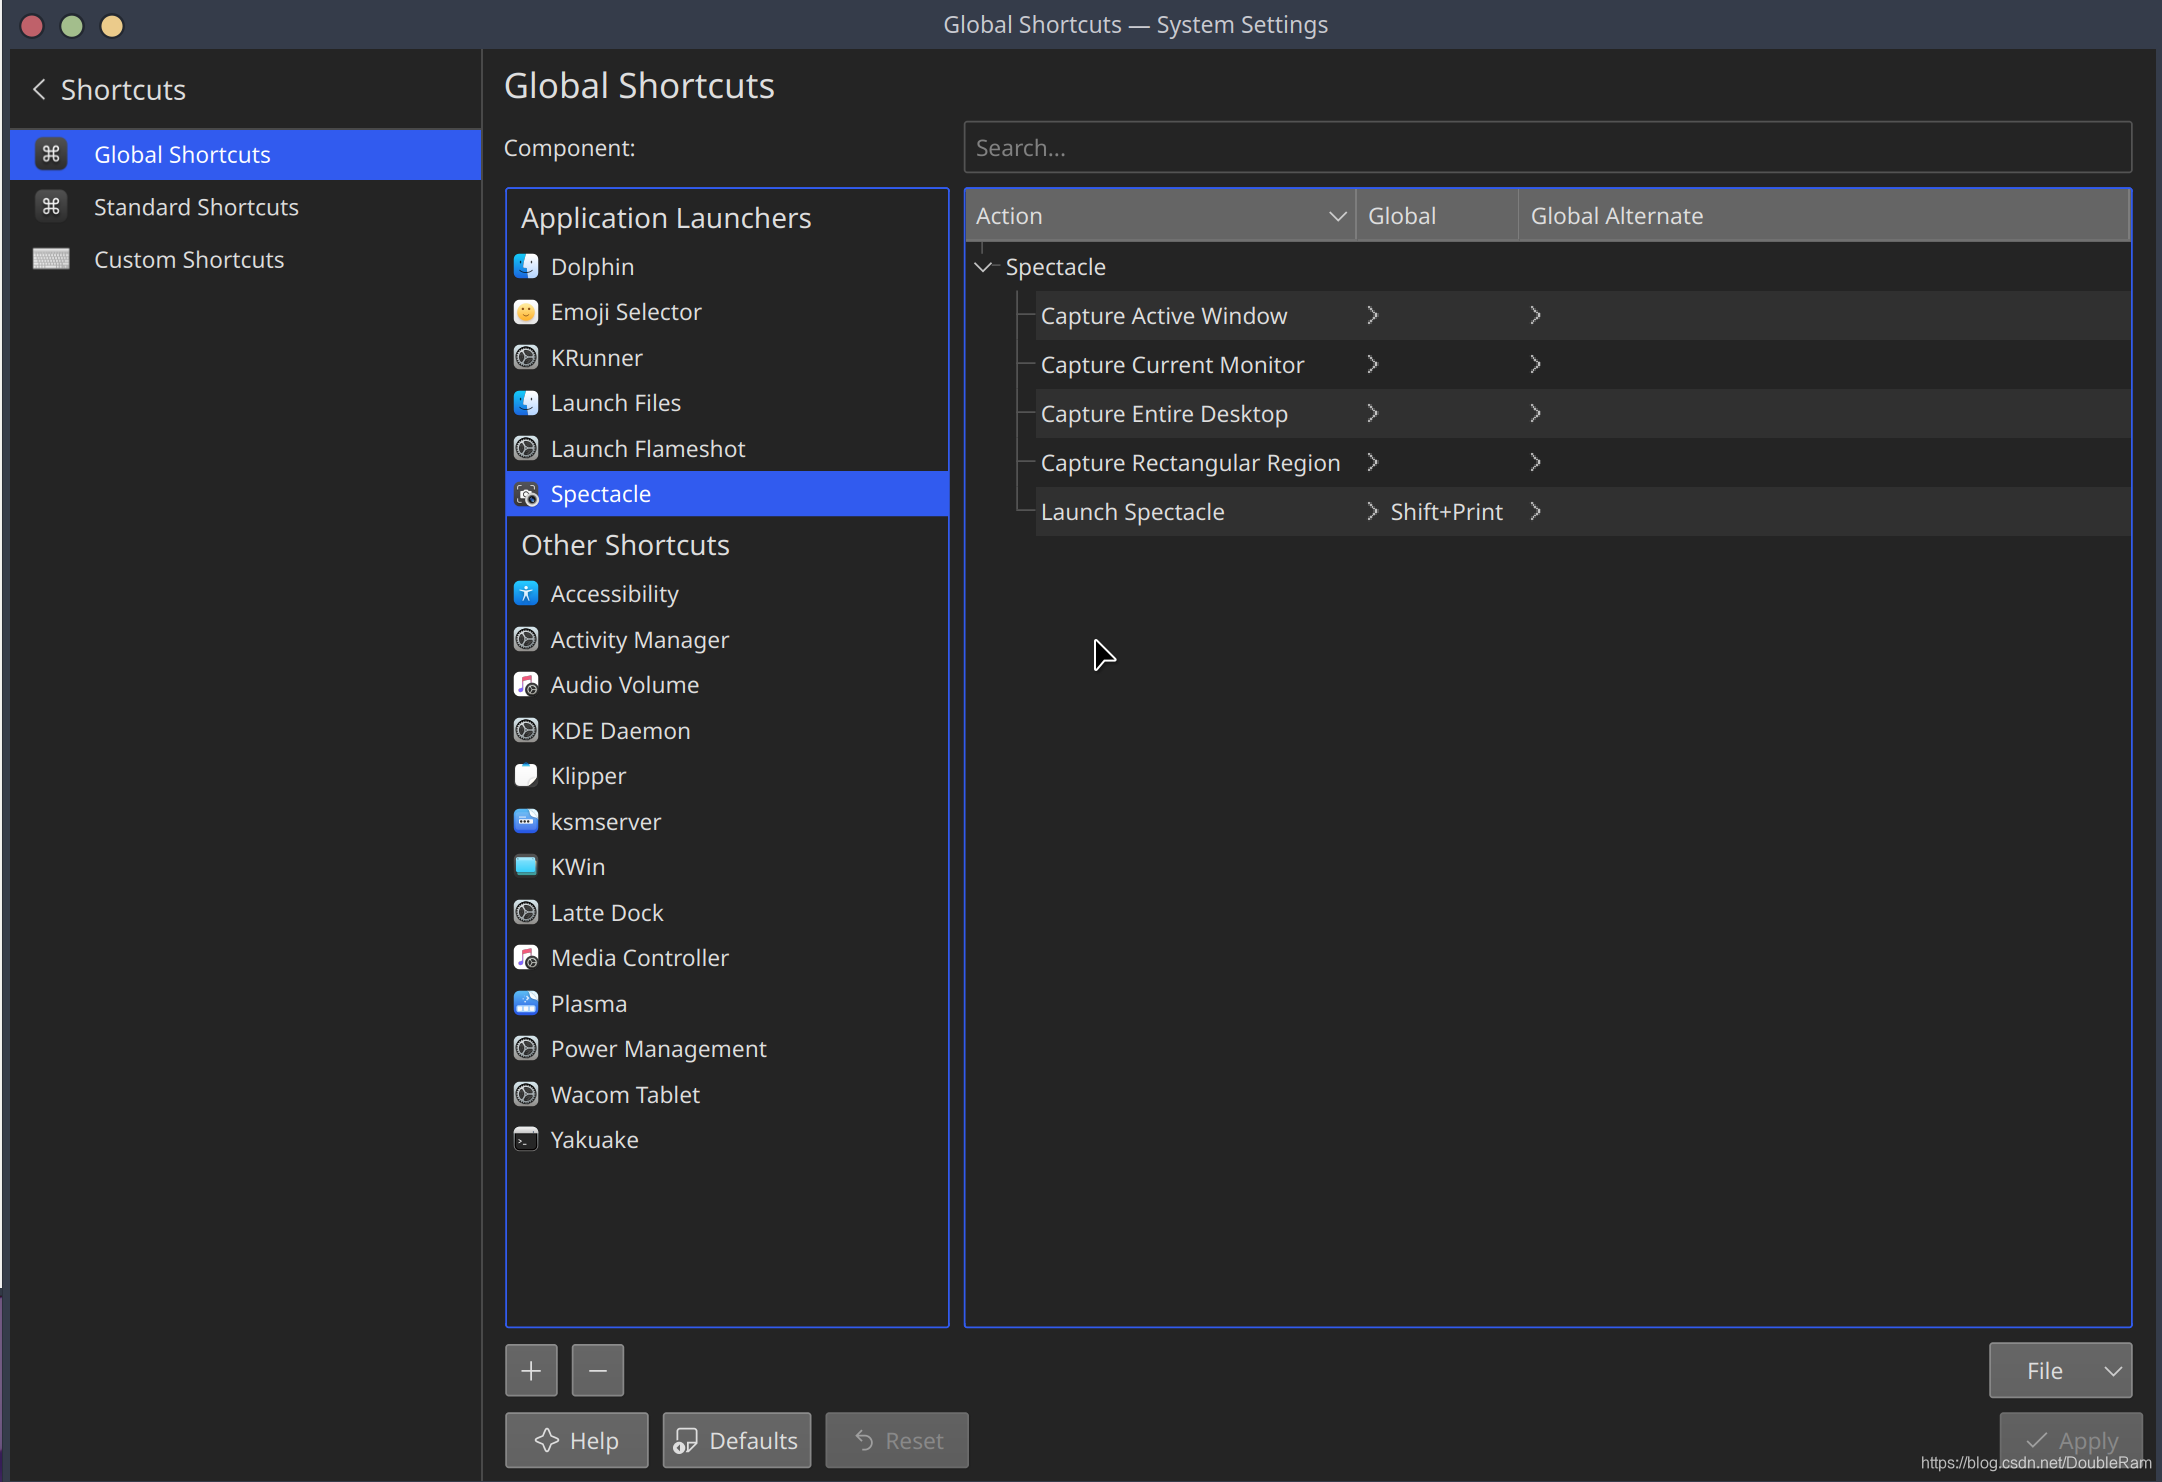Viewport: 2162px width, 1482px height.
Task: Collapse the Spectacle tree group
Action: pos(983,267)
